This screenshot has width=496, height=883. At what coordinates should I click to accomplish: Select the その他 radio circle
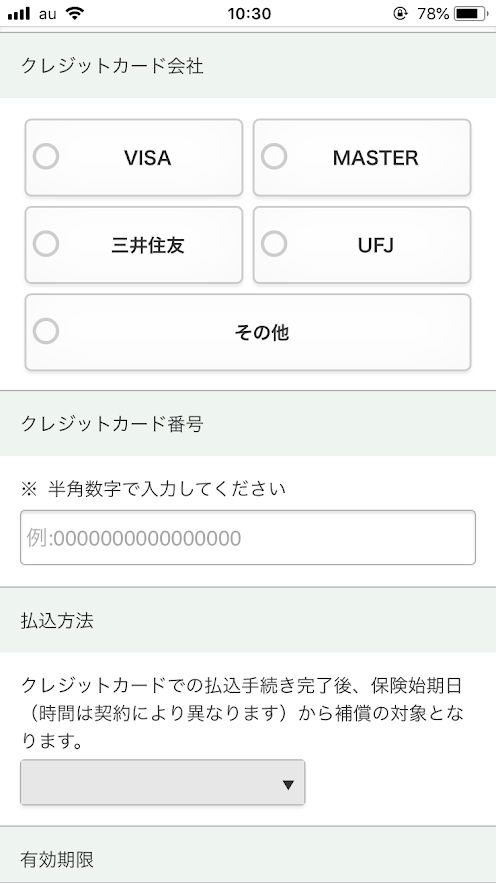(x=46, y=331)
